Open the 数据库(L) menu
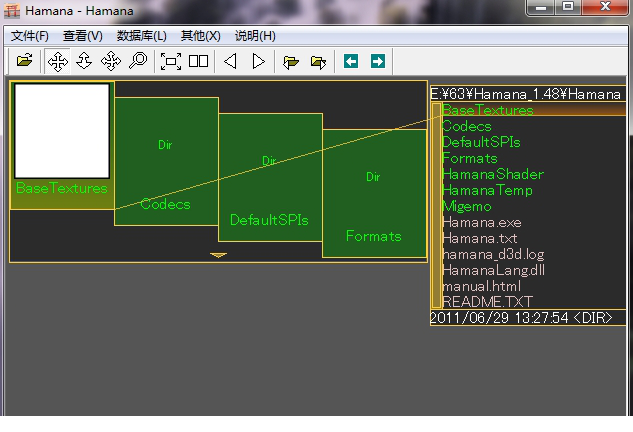Image resolution: width=633 pixels, height=432 pixels. (x=142, y=36)
